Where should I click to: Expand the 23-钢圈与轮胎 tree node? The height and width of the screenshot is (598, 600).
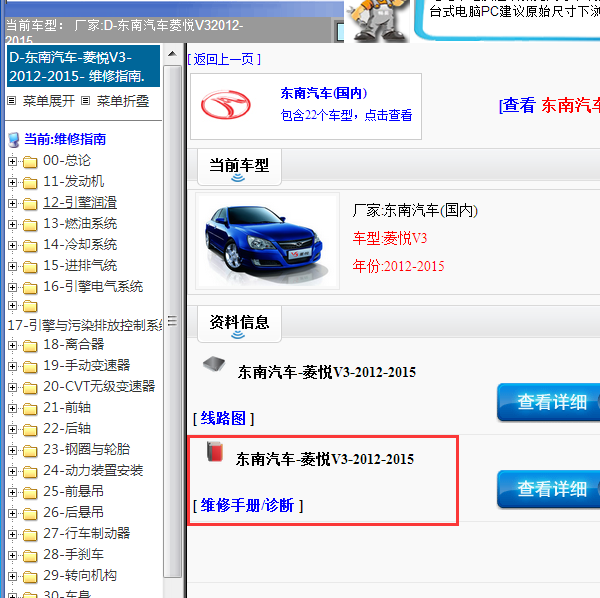coord(12,450)
